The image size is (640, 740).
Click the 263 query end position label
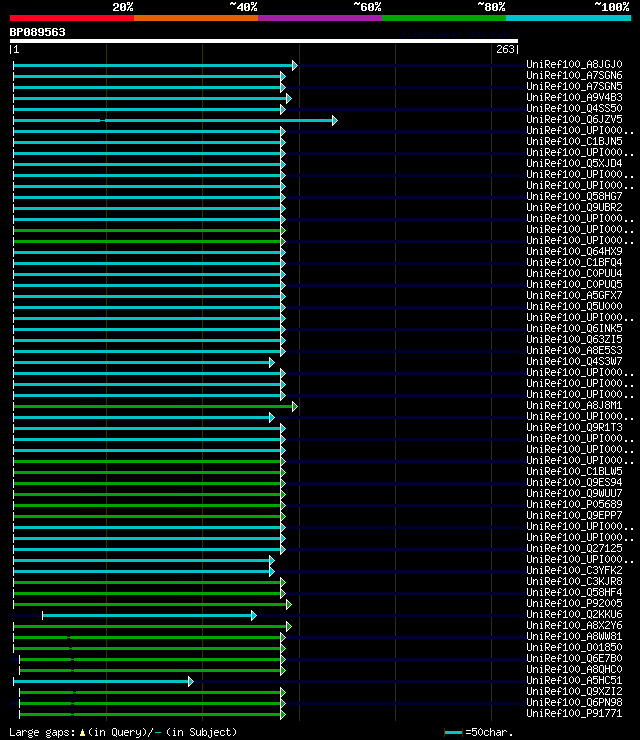coord(505,49)
